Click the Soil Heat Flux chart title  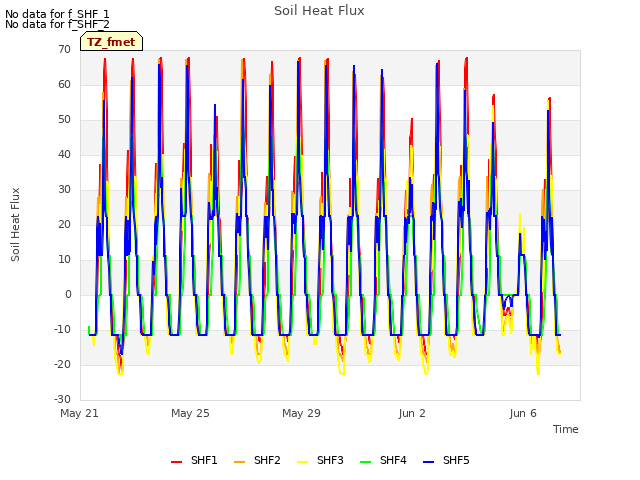pyautogui.click(x=319, y=11)
